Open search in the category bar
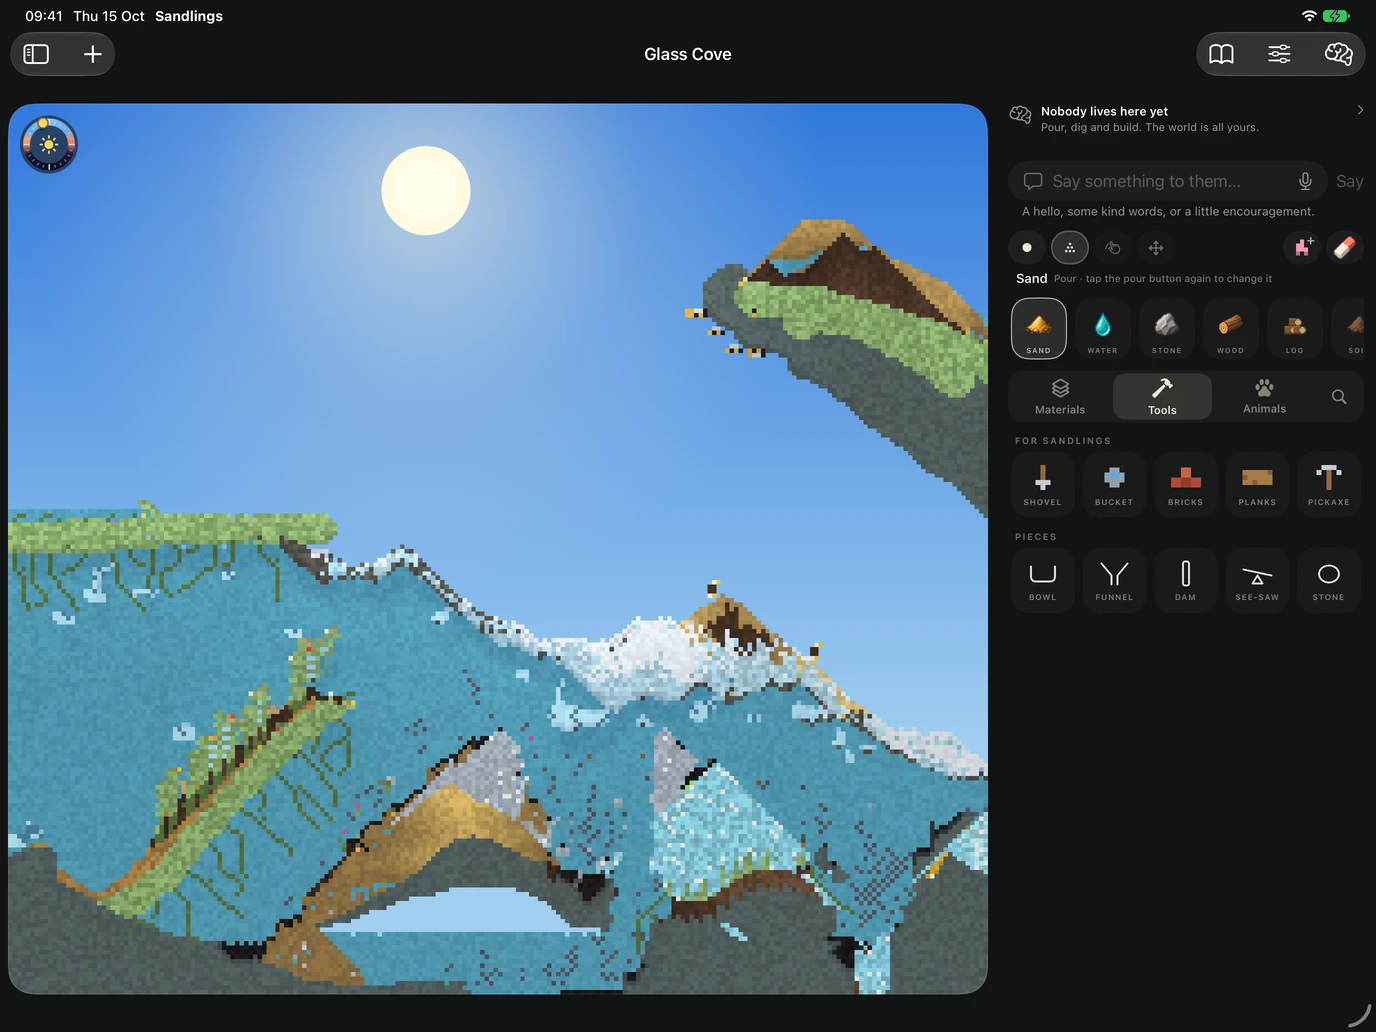Image resolution: width=1376 pixels, height=1032 pixels. coord(1339,397)
